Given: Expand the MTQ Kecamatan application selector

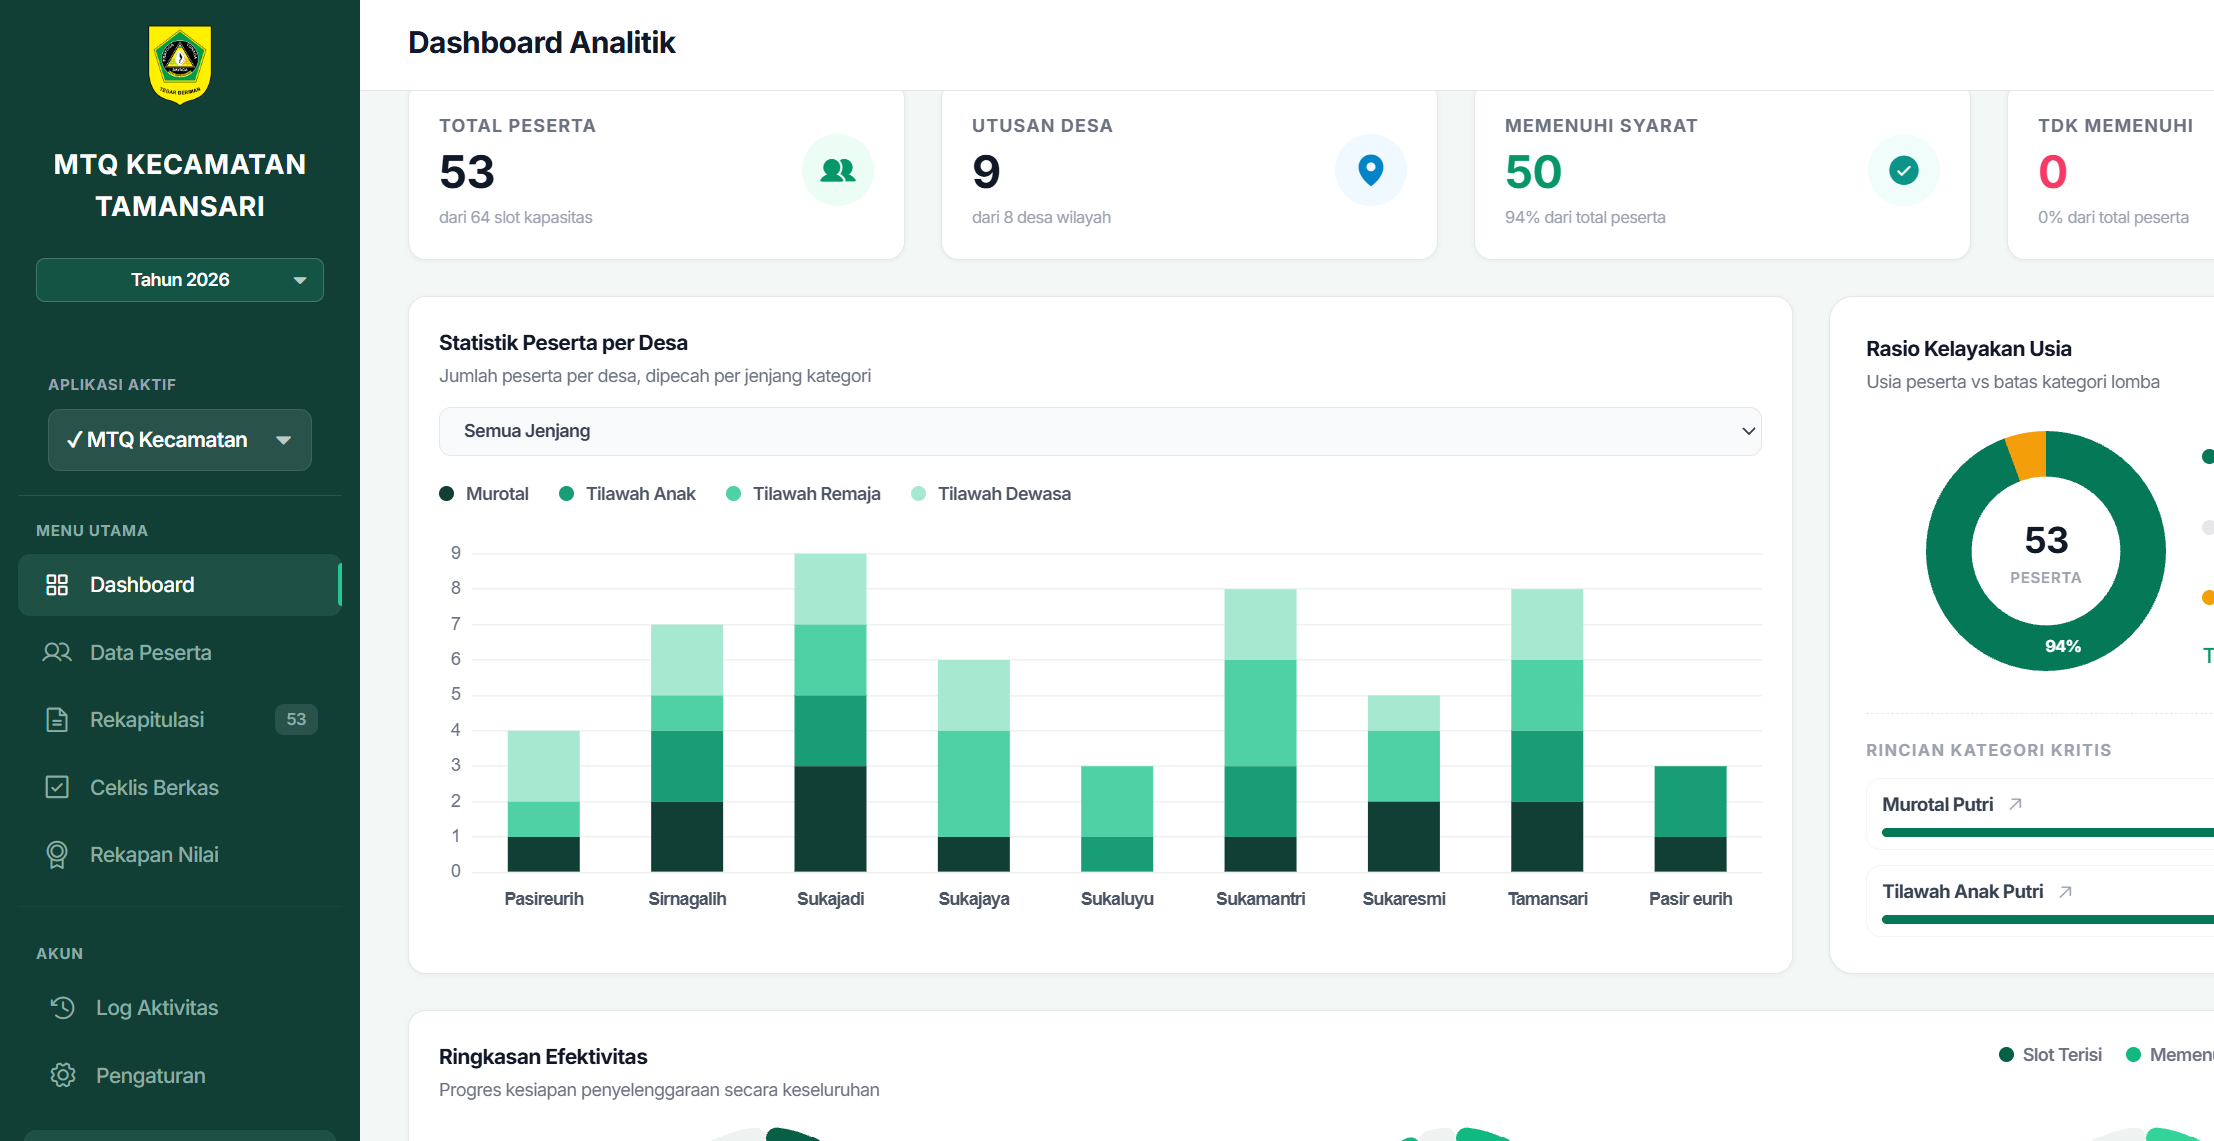Looking at the screenshot, I should (180, 440).
